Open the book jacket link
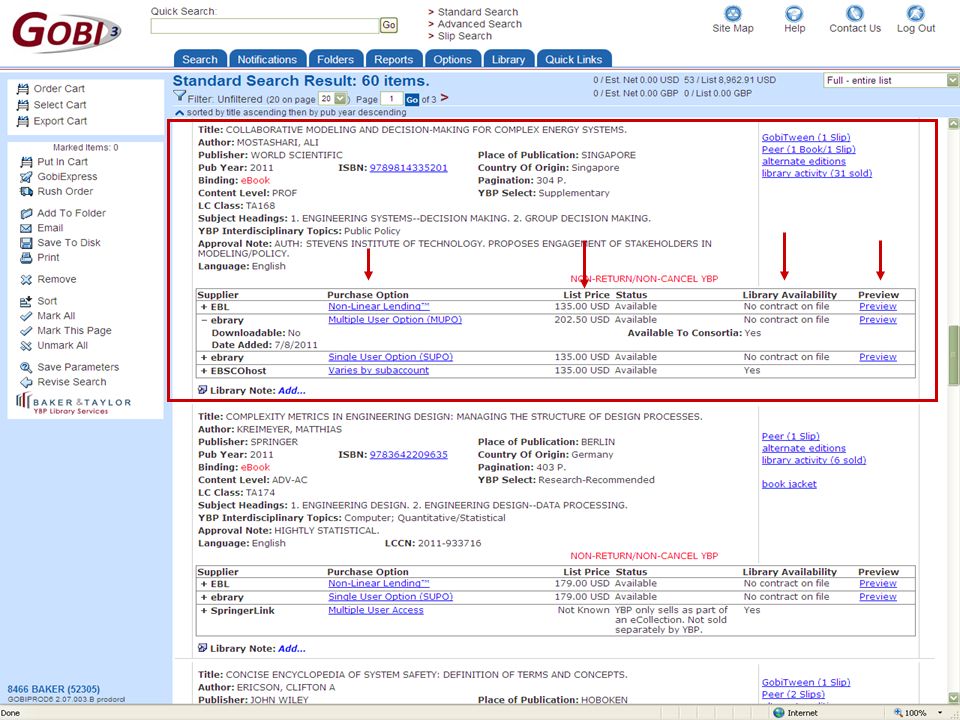The height and width of the screenshot is (720, 960). tap(789, 484)
